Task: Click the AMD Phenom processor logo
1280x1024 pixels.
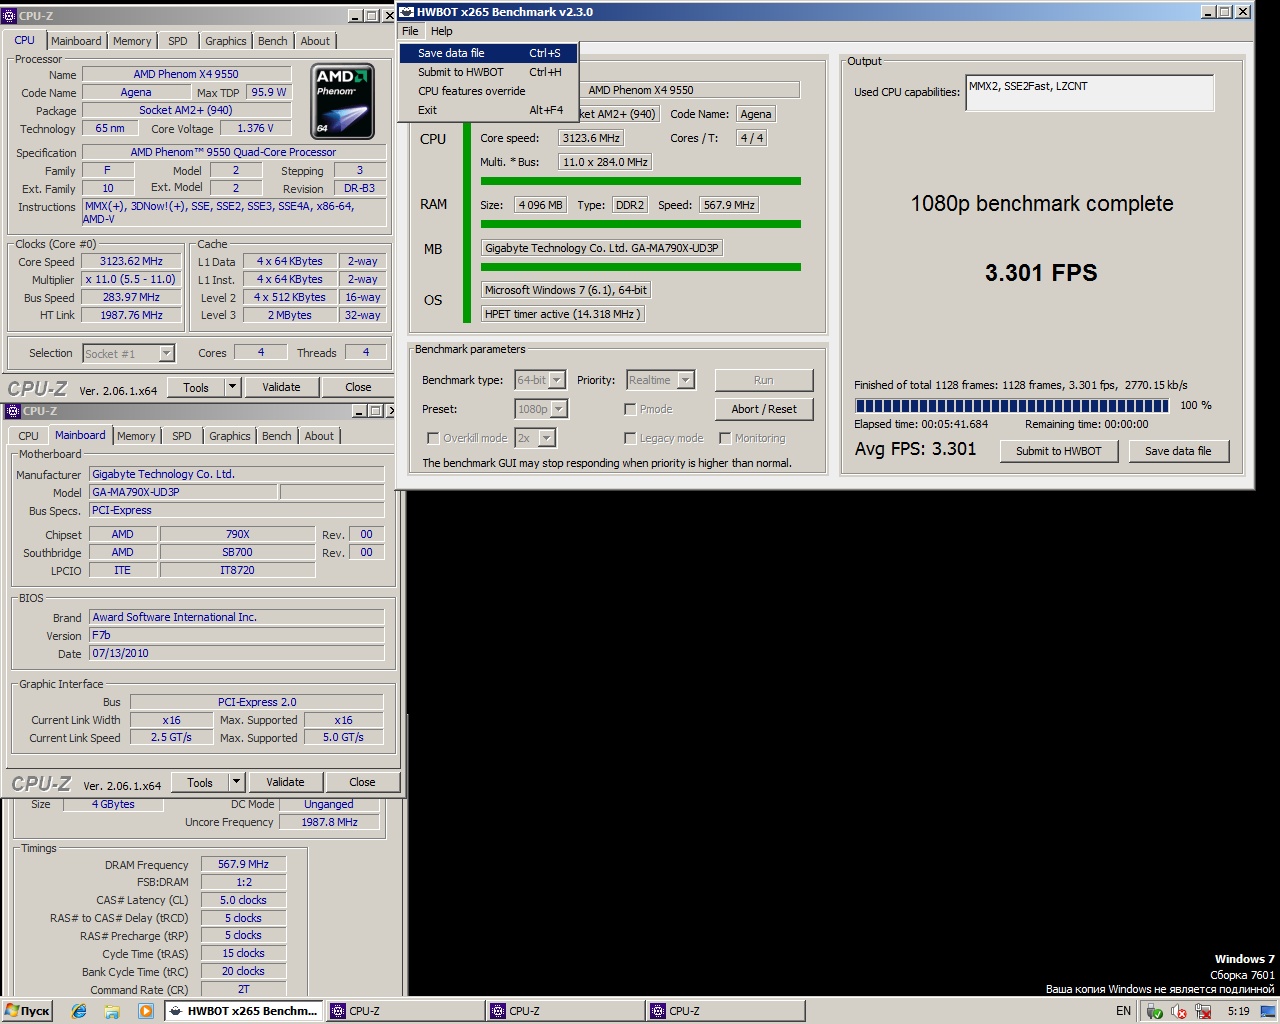Action: pyautogui.click(x=343, y=101)
